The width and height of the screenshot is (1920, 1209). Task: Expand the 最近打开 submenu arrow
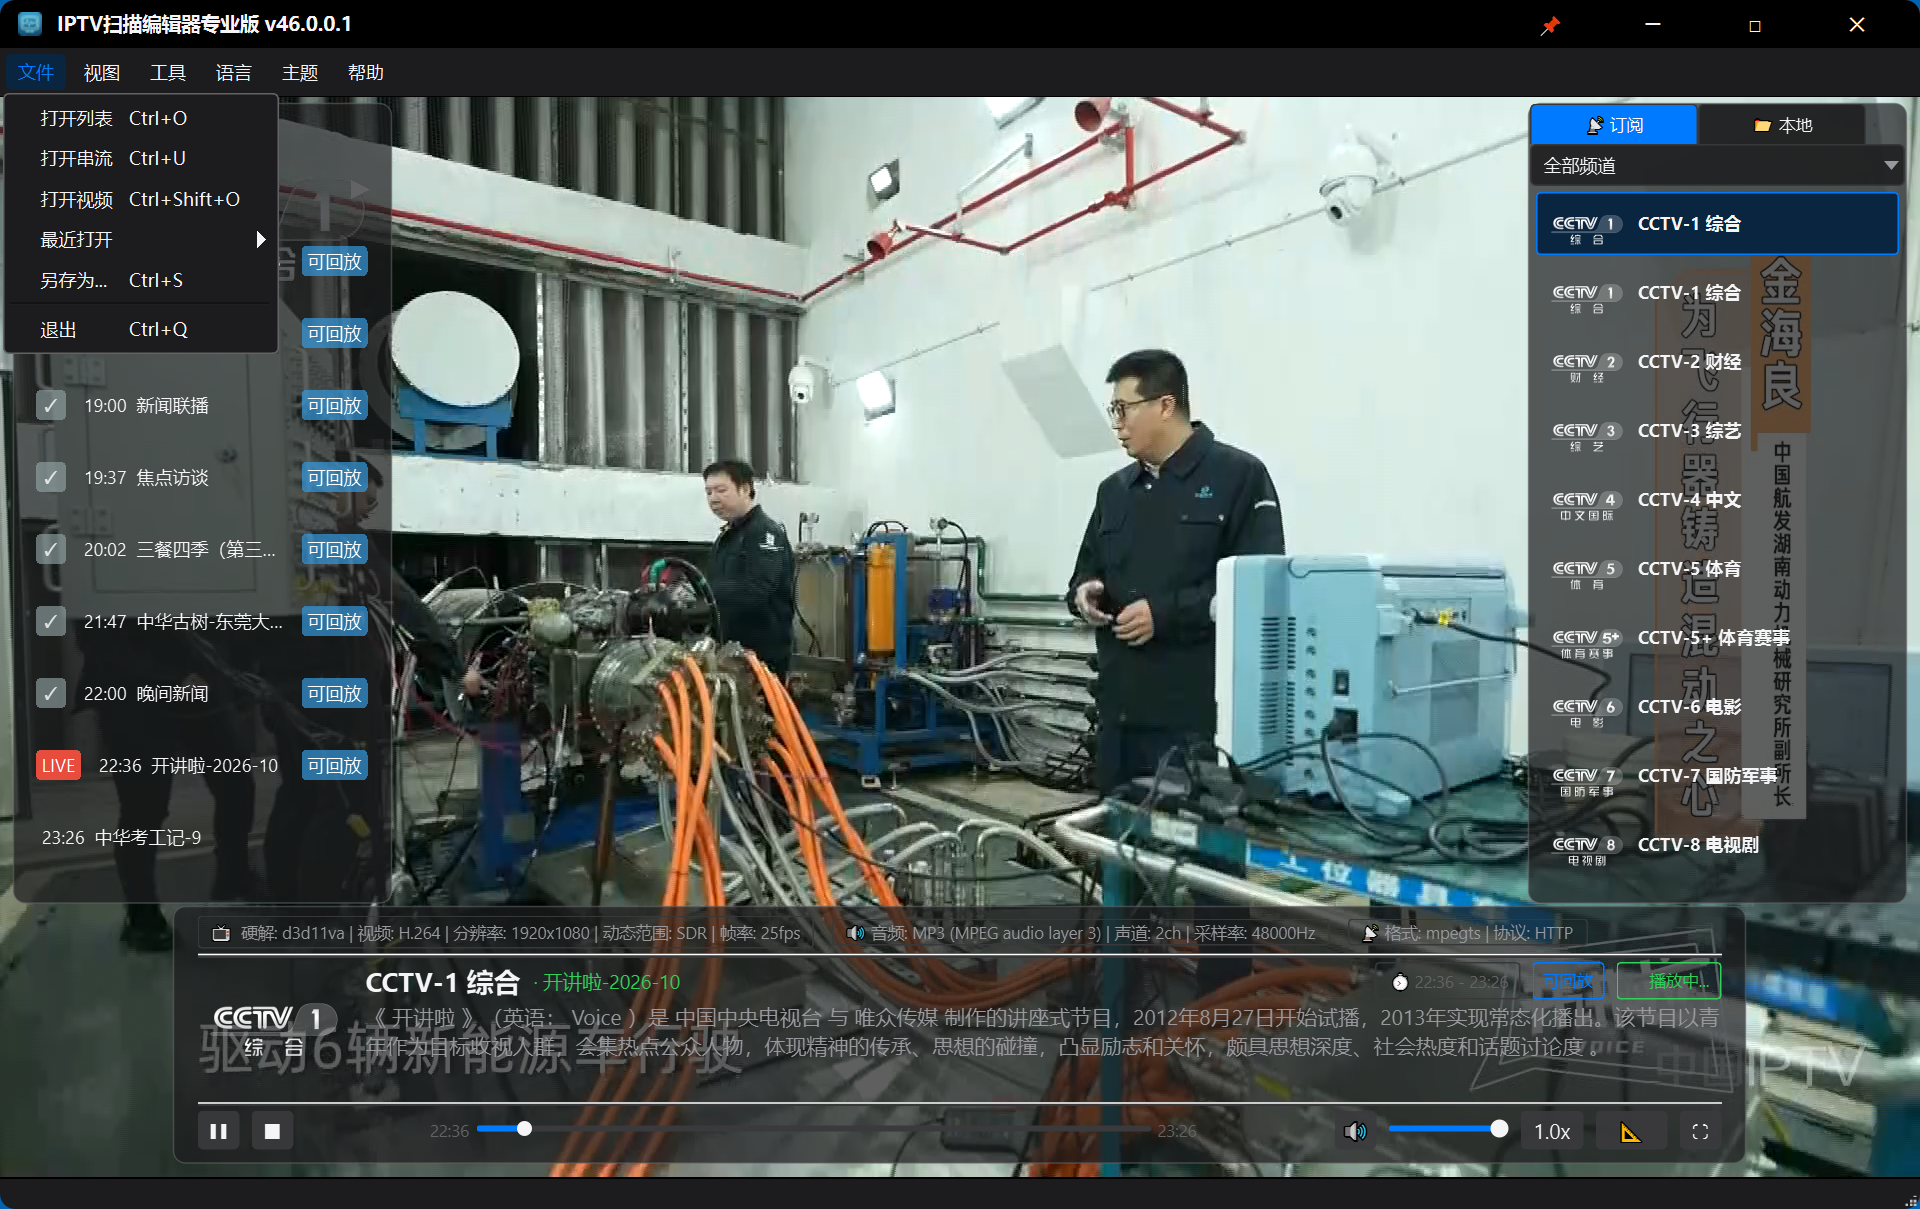[x=261, y=239]
